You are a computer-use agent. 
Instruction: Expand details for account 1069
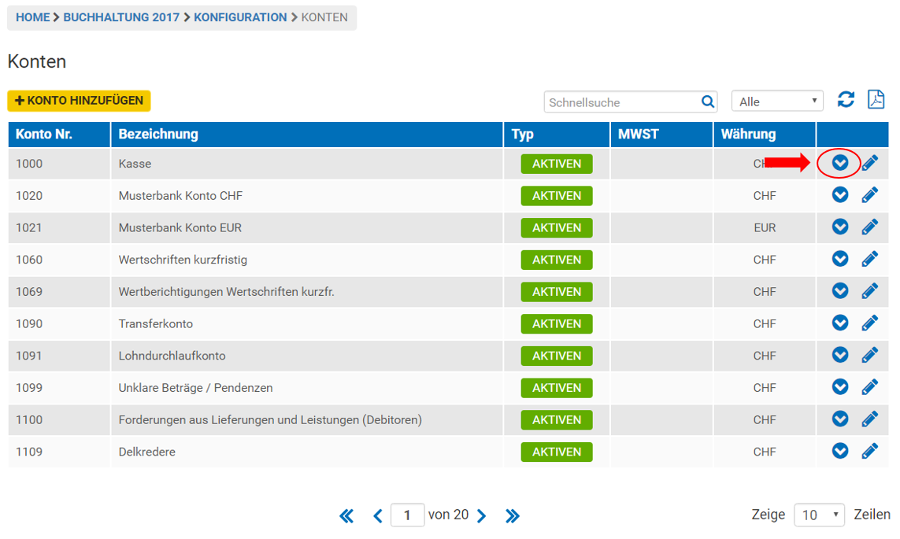[x=840, y=291]
